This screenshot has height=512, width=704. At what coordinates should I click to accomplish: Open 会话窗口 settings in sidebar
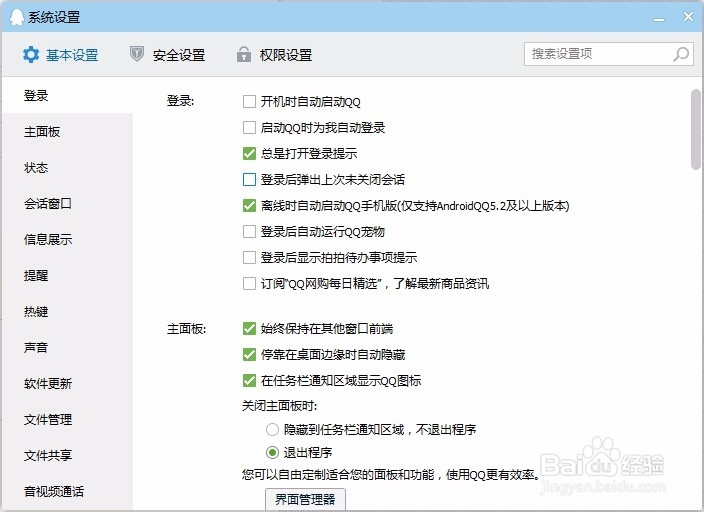[67, 203]
